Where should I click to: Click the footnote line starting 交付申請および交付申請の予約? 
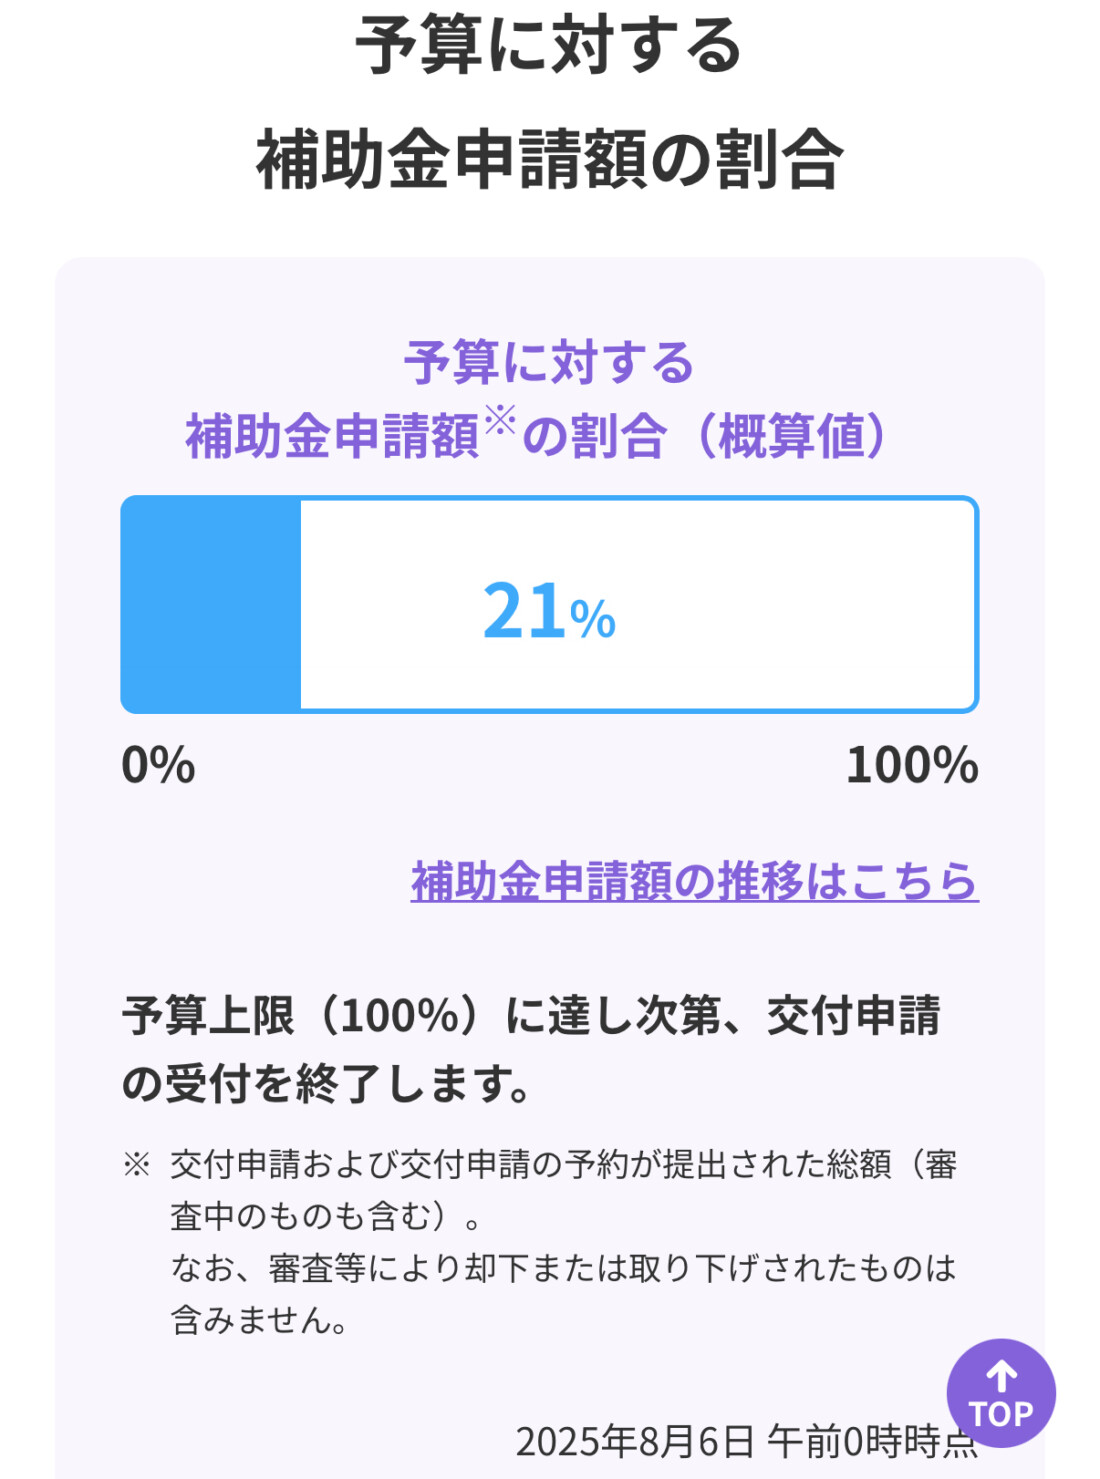coord(563,1164)
